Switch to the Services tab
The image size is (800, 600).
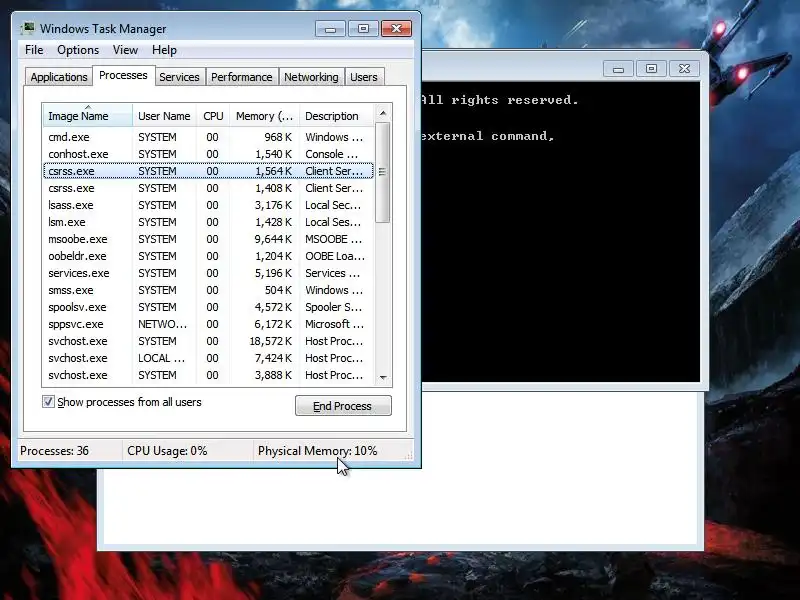[179, 77]
